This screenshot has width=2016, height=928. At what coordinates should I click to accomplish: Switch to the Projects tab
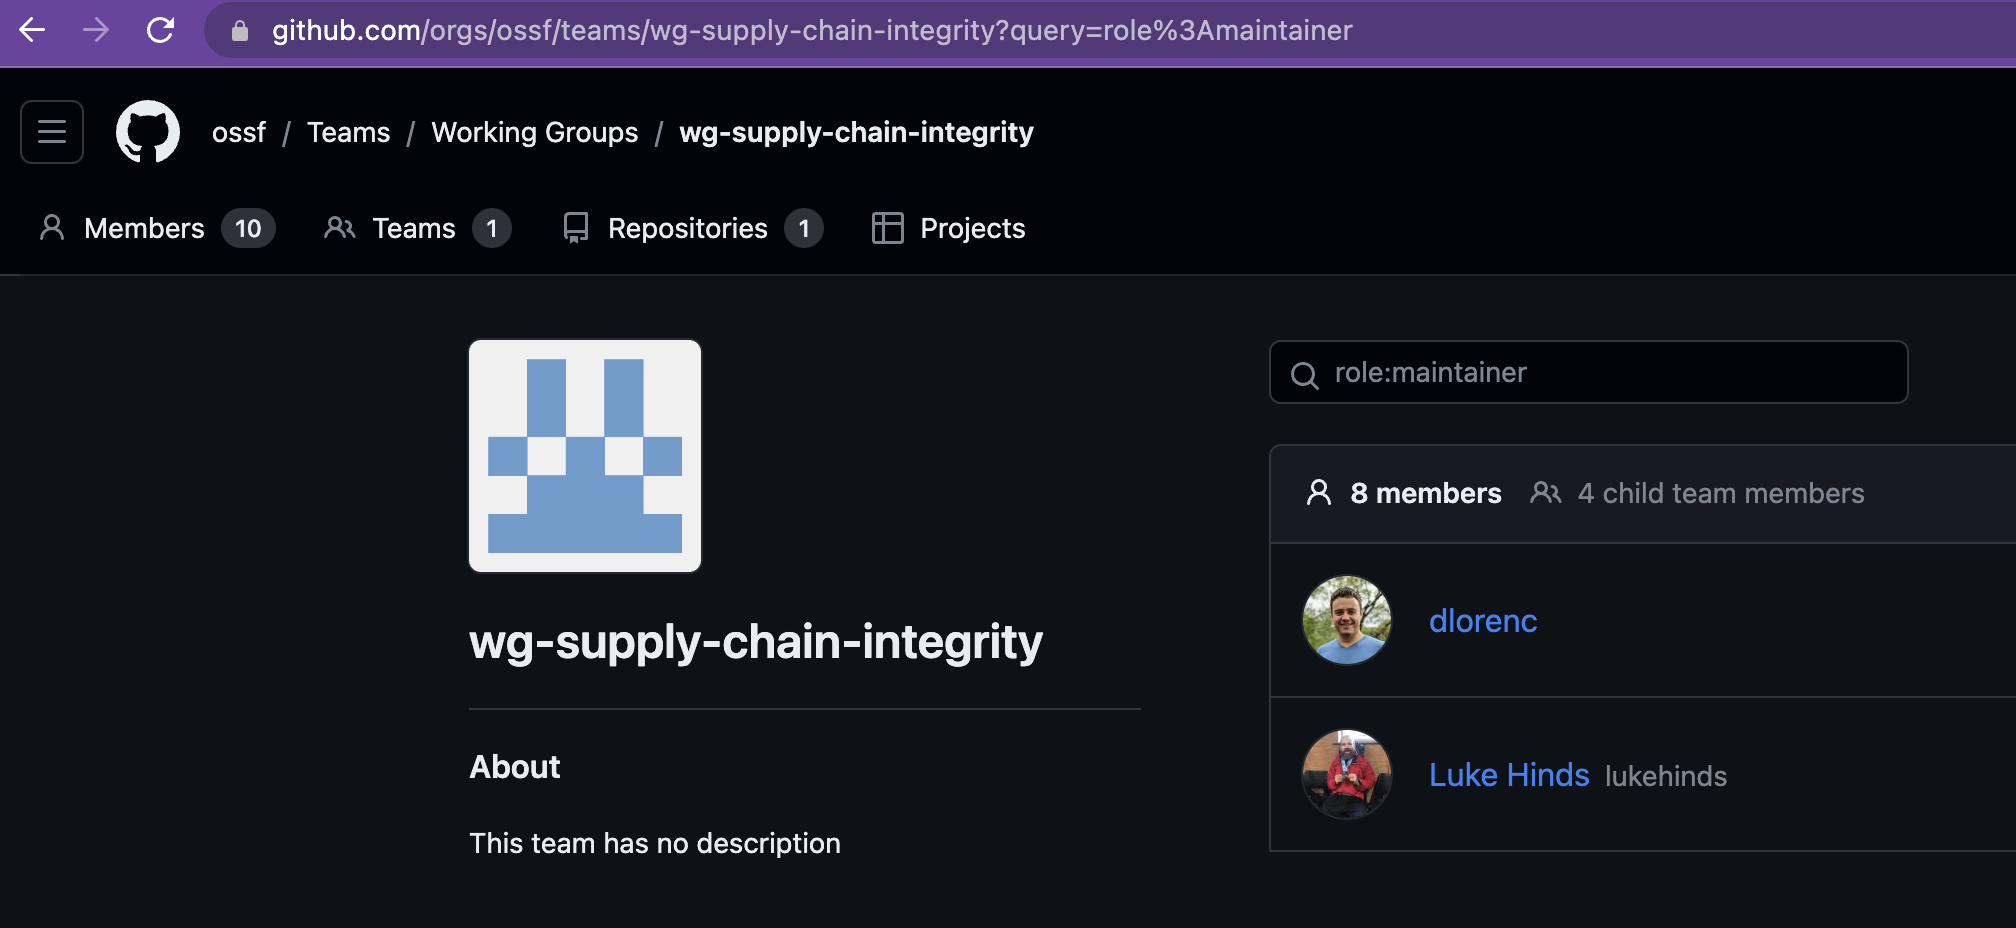click(x=971, y=228)
